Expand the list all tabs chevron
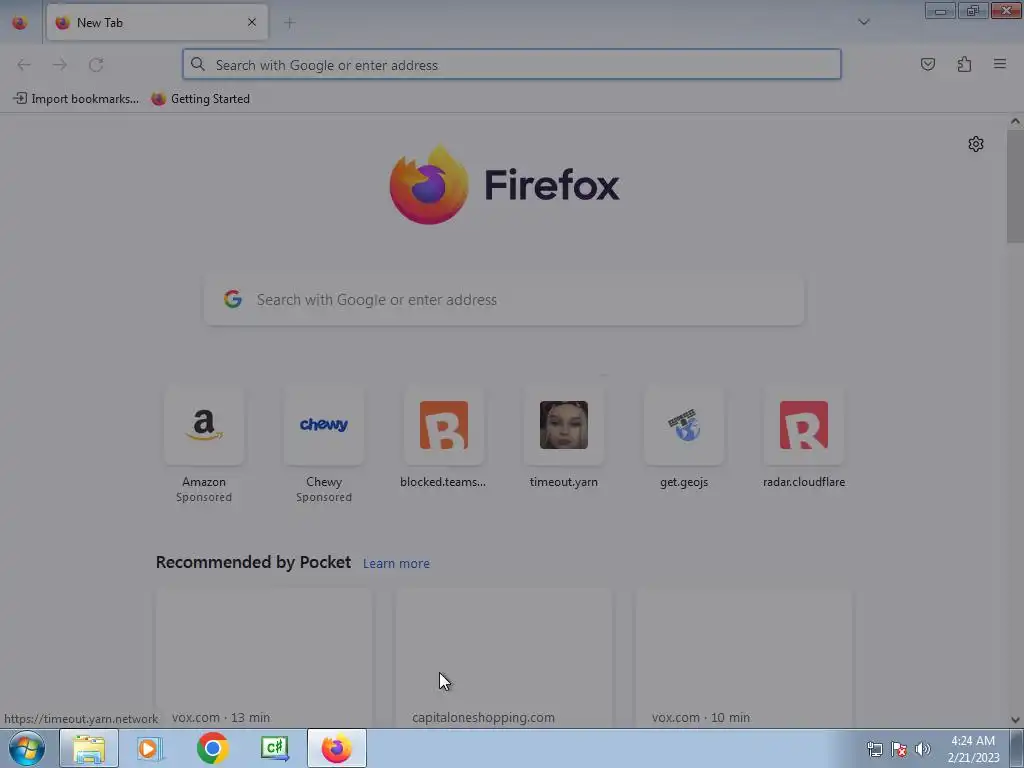The width and height of the screenshot is (1024, 768). pyautogui.click(x=863, y=22)
